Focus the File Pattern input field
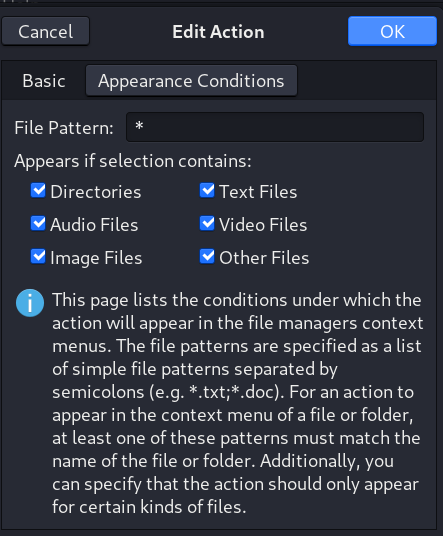Image resolution: width=443 pixels, height=536 pixels. 275,127
